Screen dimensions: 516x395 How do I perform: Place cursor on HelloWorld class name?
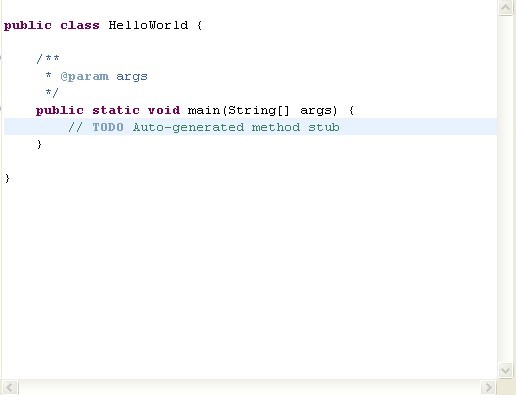(x=148, y=25)
